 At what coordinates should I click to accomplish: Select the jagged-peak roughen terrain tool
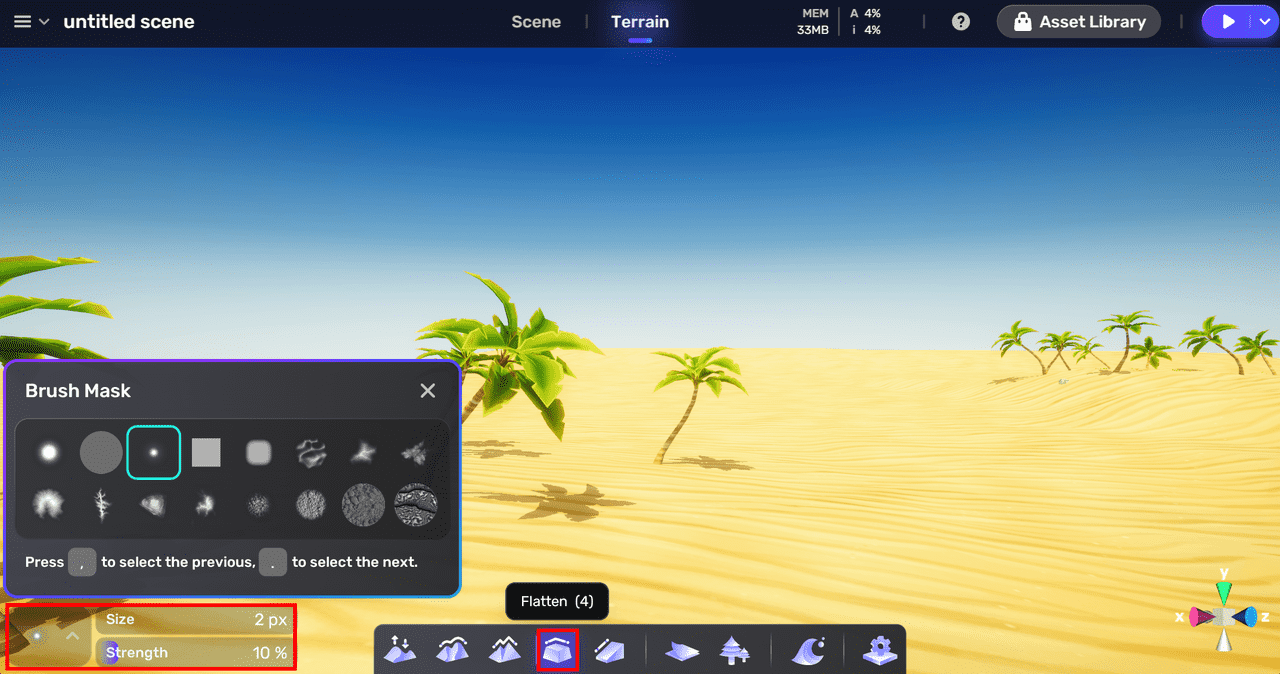[505, 650]
